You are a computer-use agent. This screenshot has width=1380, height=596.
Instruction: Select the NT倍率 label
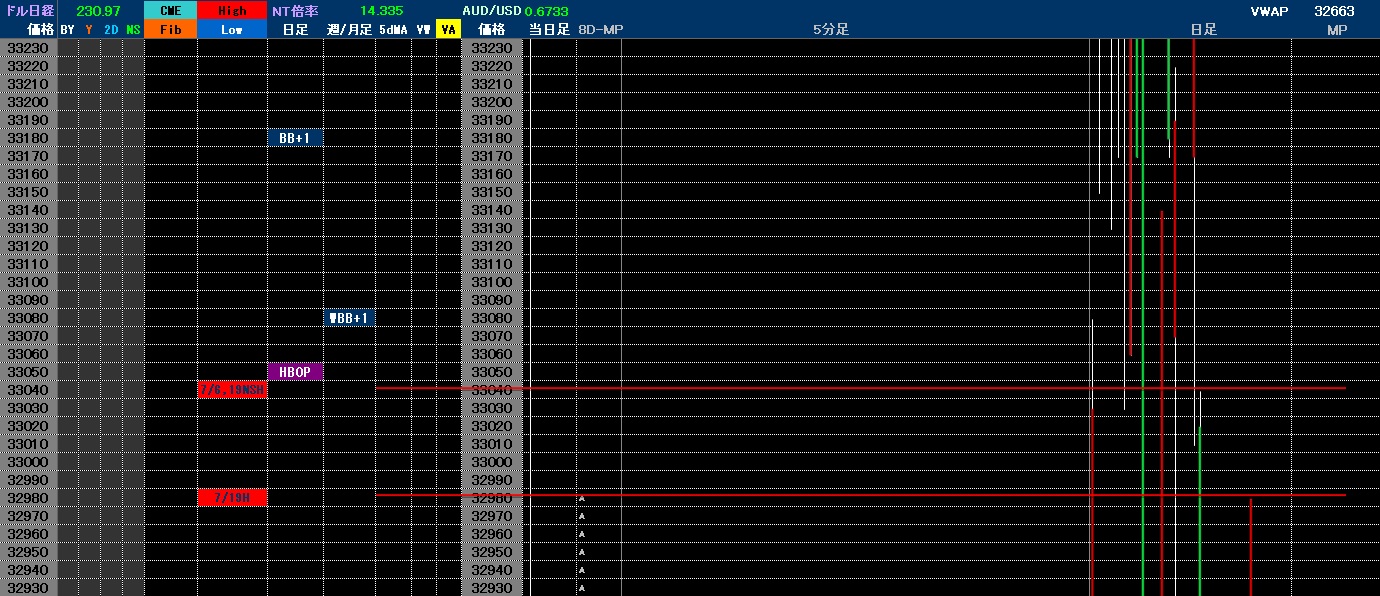(x=295, y=11)
